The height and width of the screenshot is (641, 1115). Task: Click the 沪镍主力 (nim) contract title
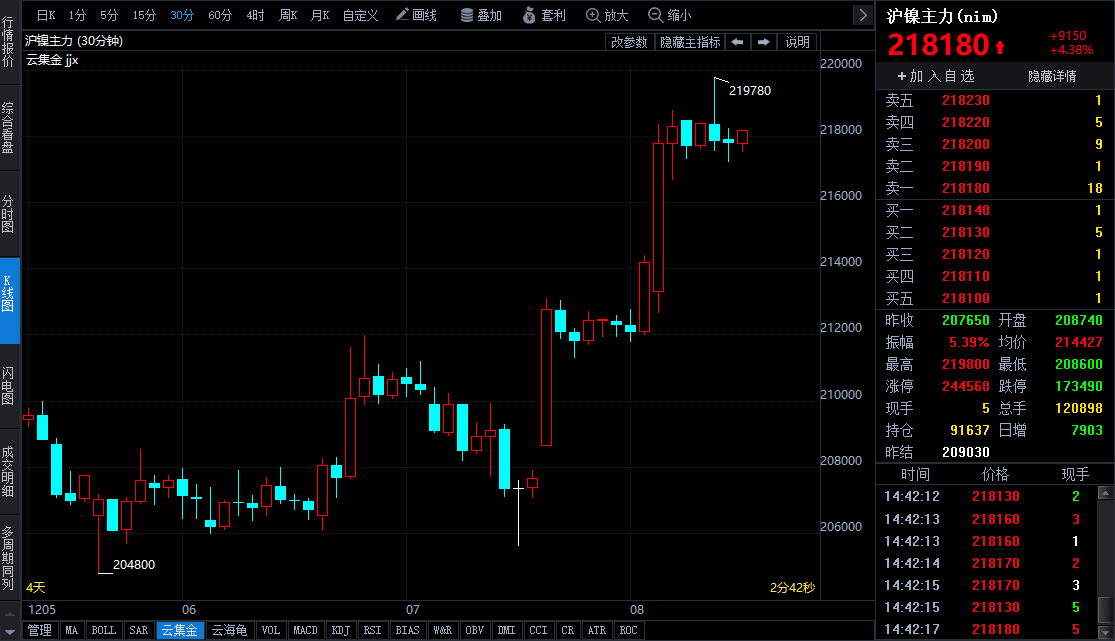tap(942, 16)
